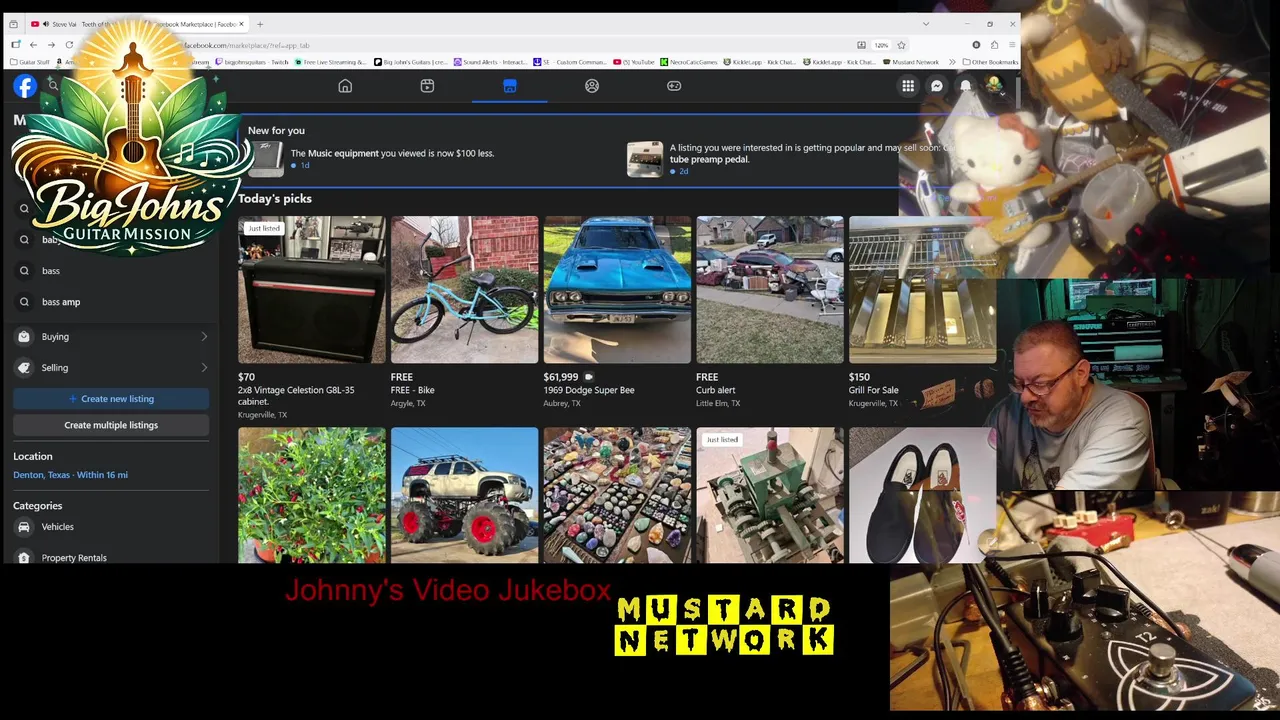
Task: Open the Facebook menu grid icon
Action: point(908,86)
